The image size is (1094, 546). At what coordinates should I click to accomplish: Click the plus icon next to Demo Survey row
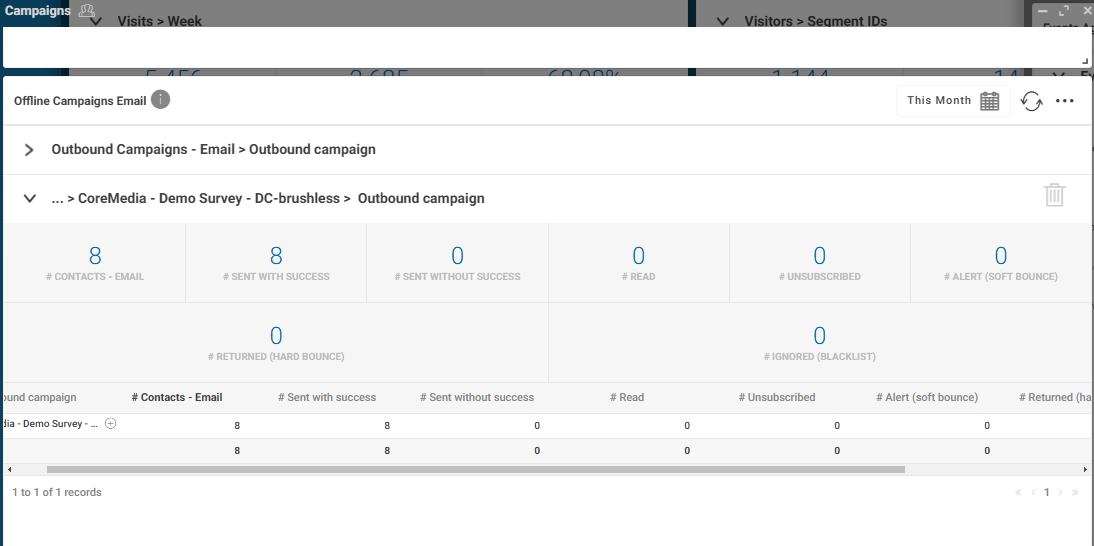click(x=111, y=424)
